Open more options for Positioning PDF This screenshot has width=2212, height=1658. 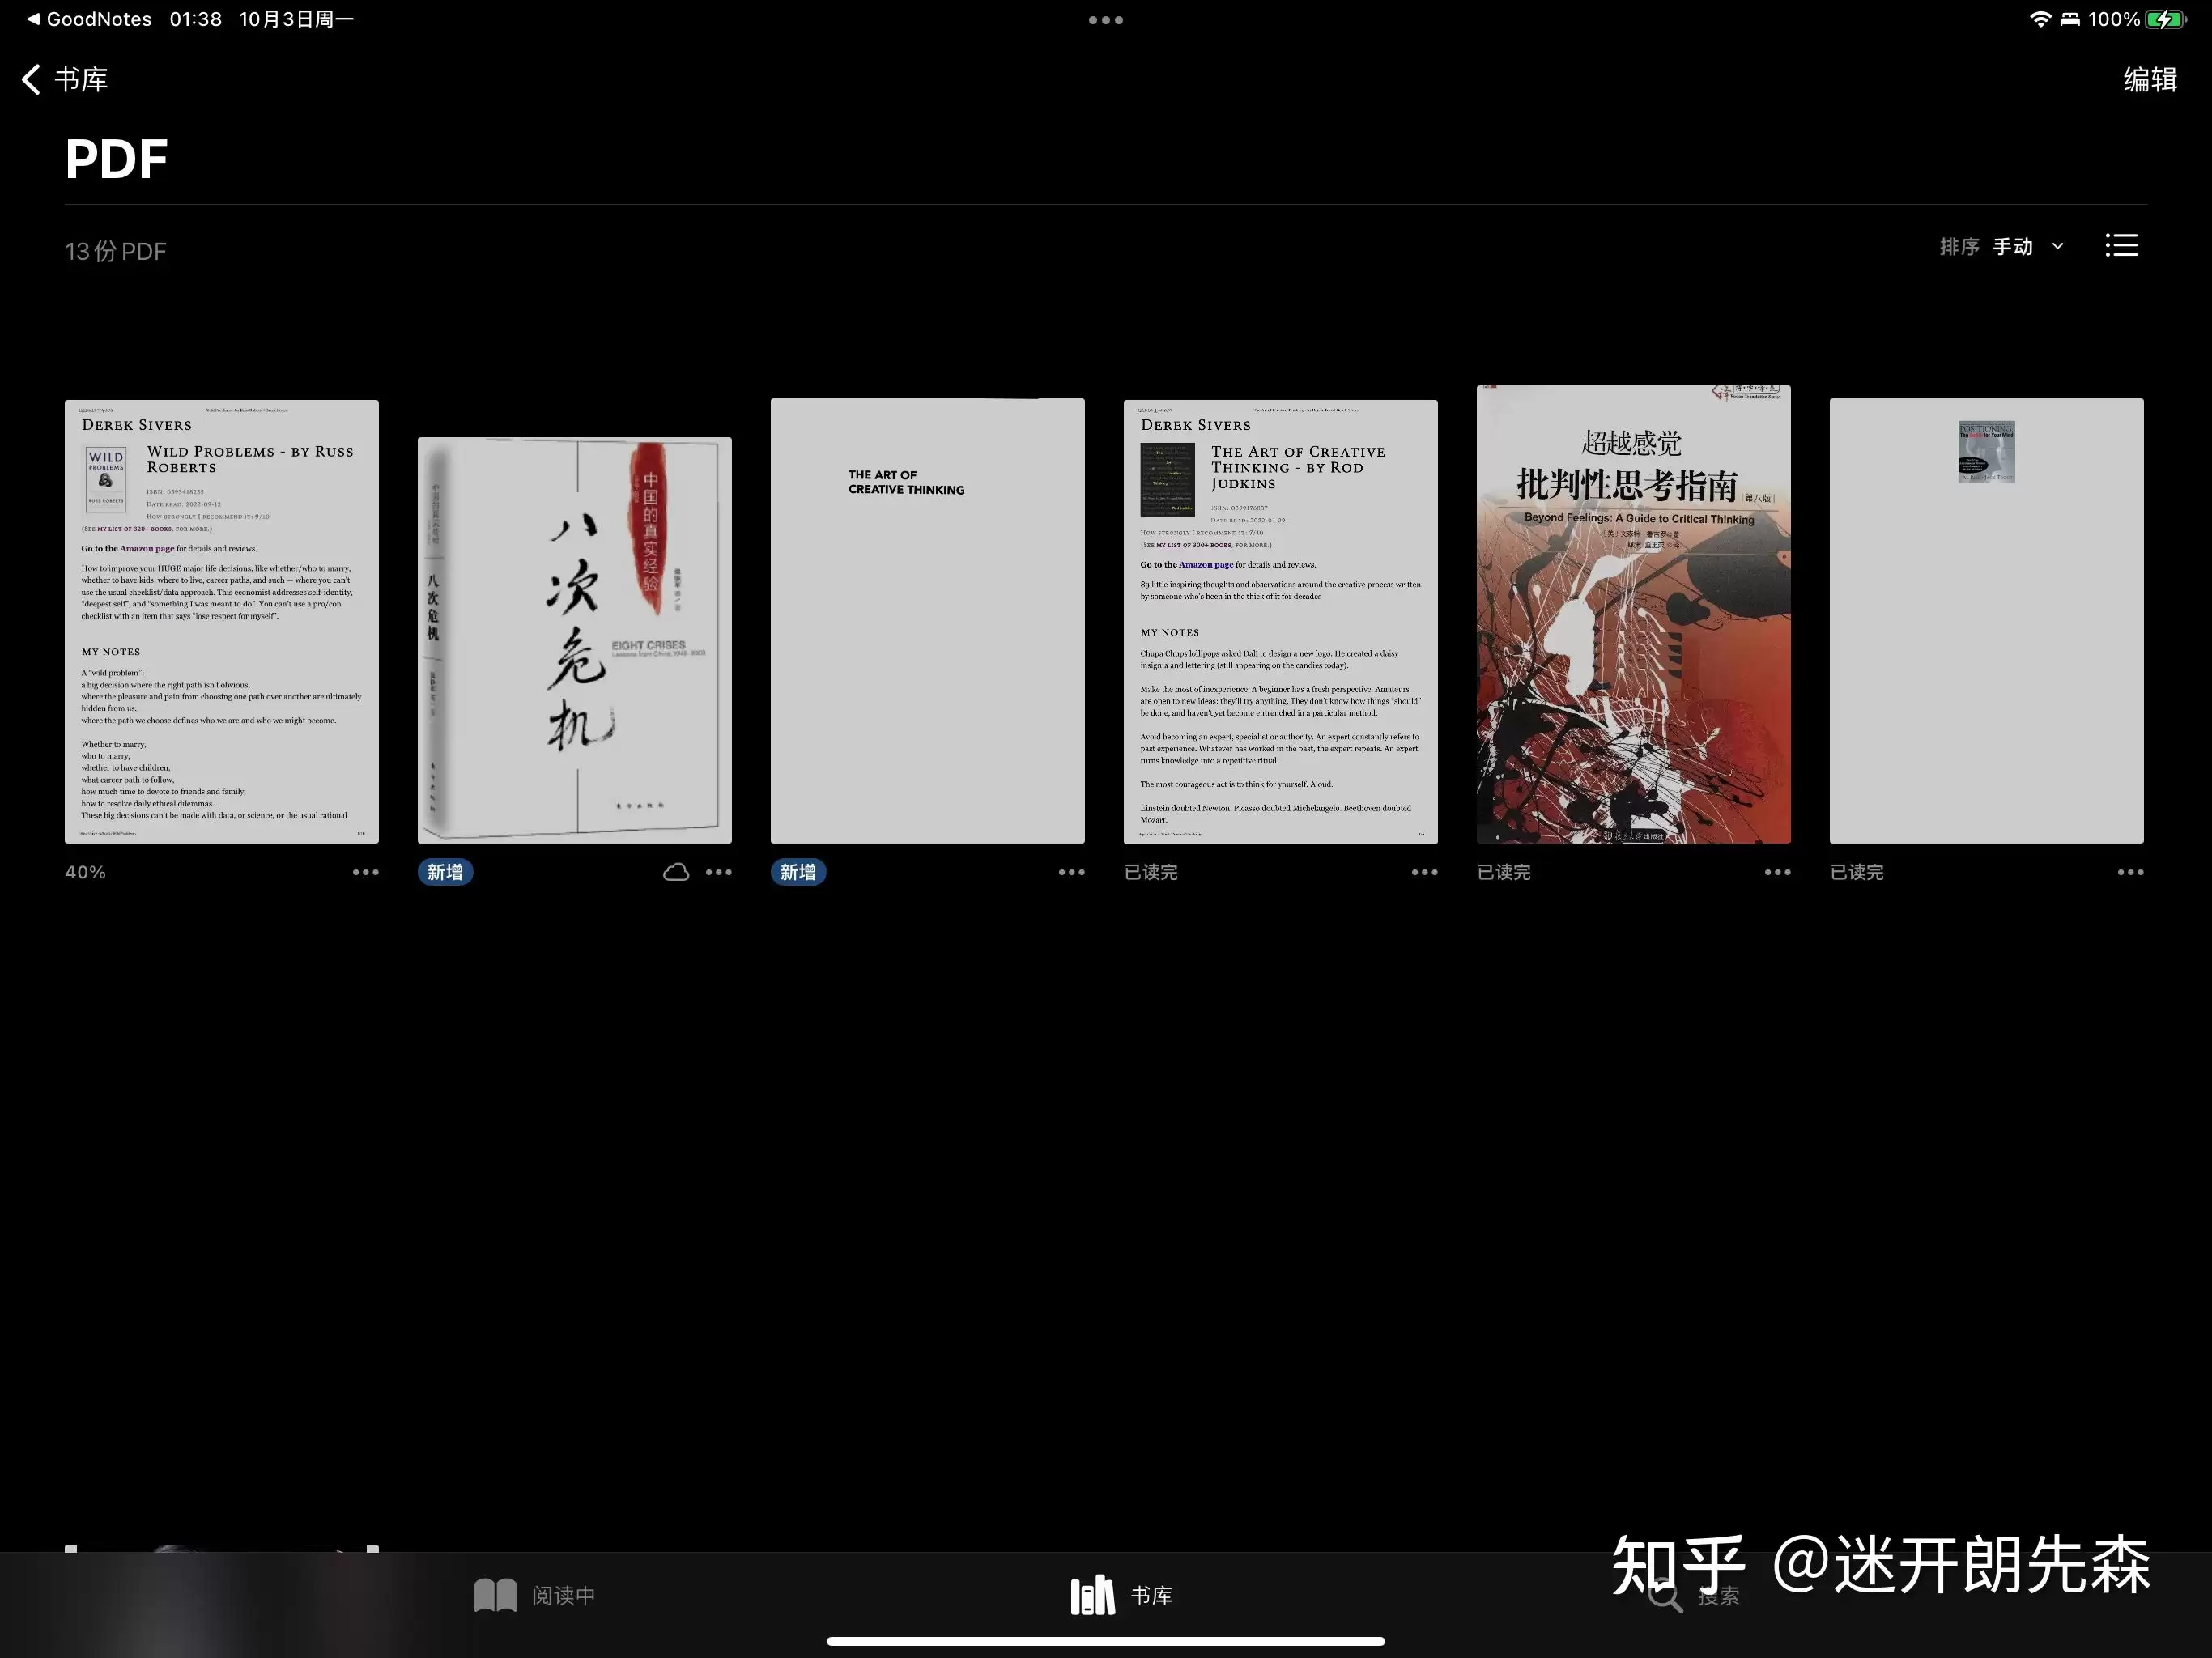[2130, 872]
